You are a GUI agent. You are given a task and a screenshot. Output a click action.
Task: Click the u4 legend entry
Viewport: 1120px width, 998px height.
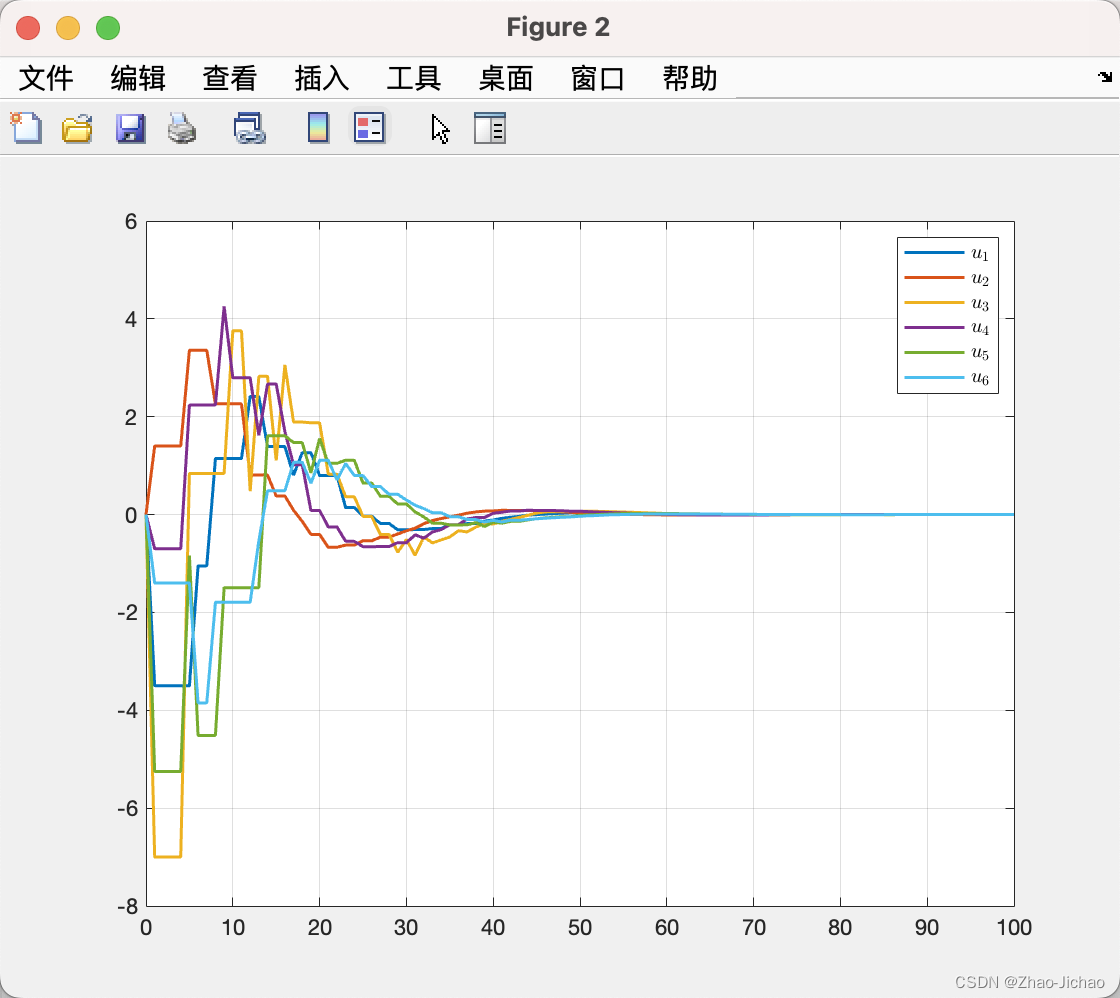click(947, 328)
